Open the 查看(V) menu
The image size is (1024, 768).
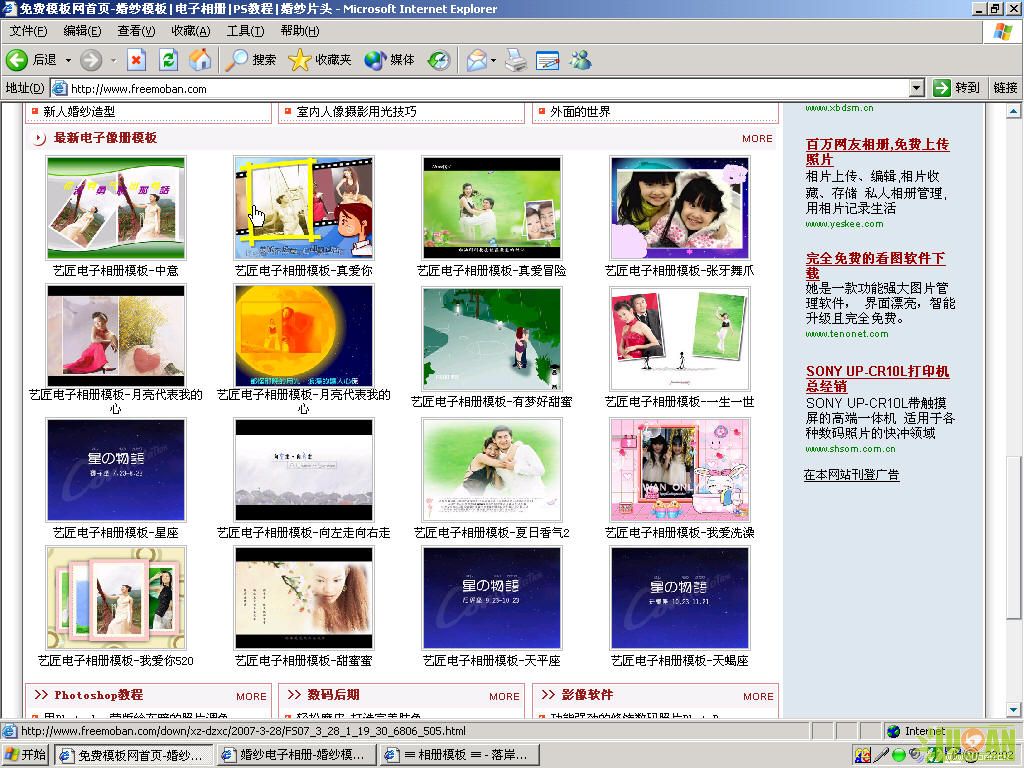pyautogui.click(x=136, y=31)
